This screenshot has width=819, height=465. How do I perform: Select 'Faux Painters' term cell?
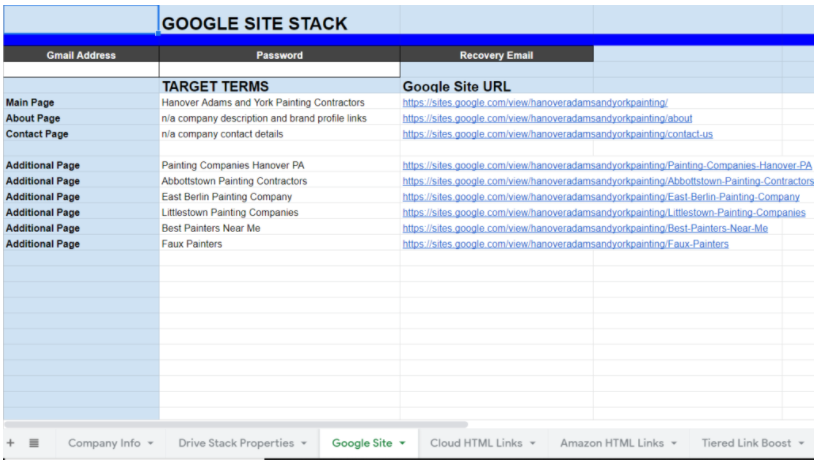tap(279, 244)
